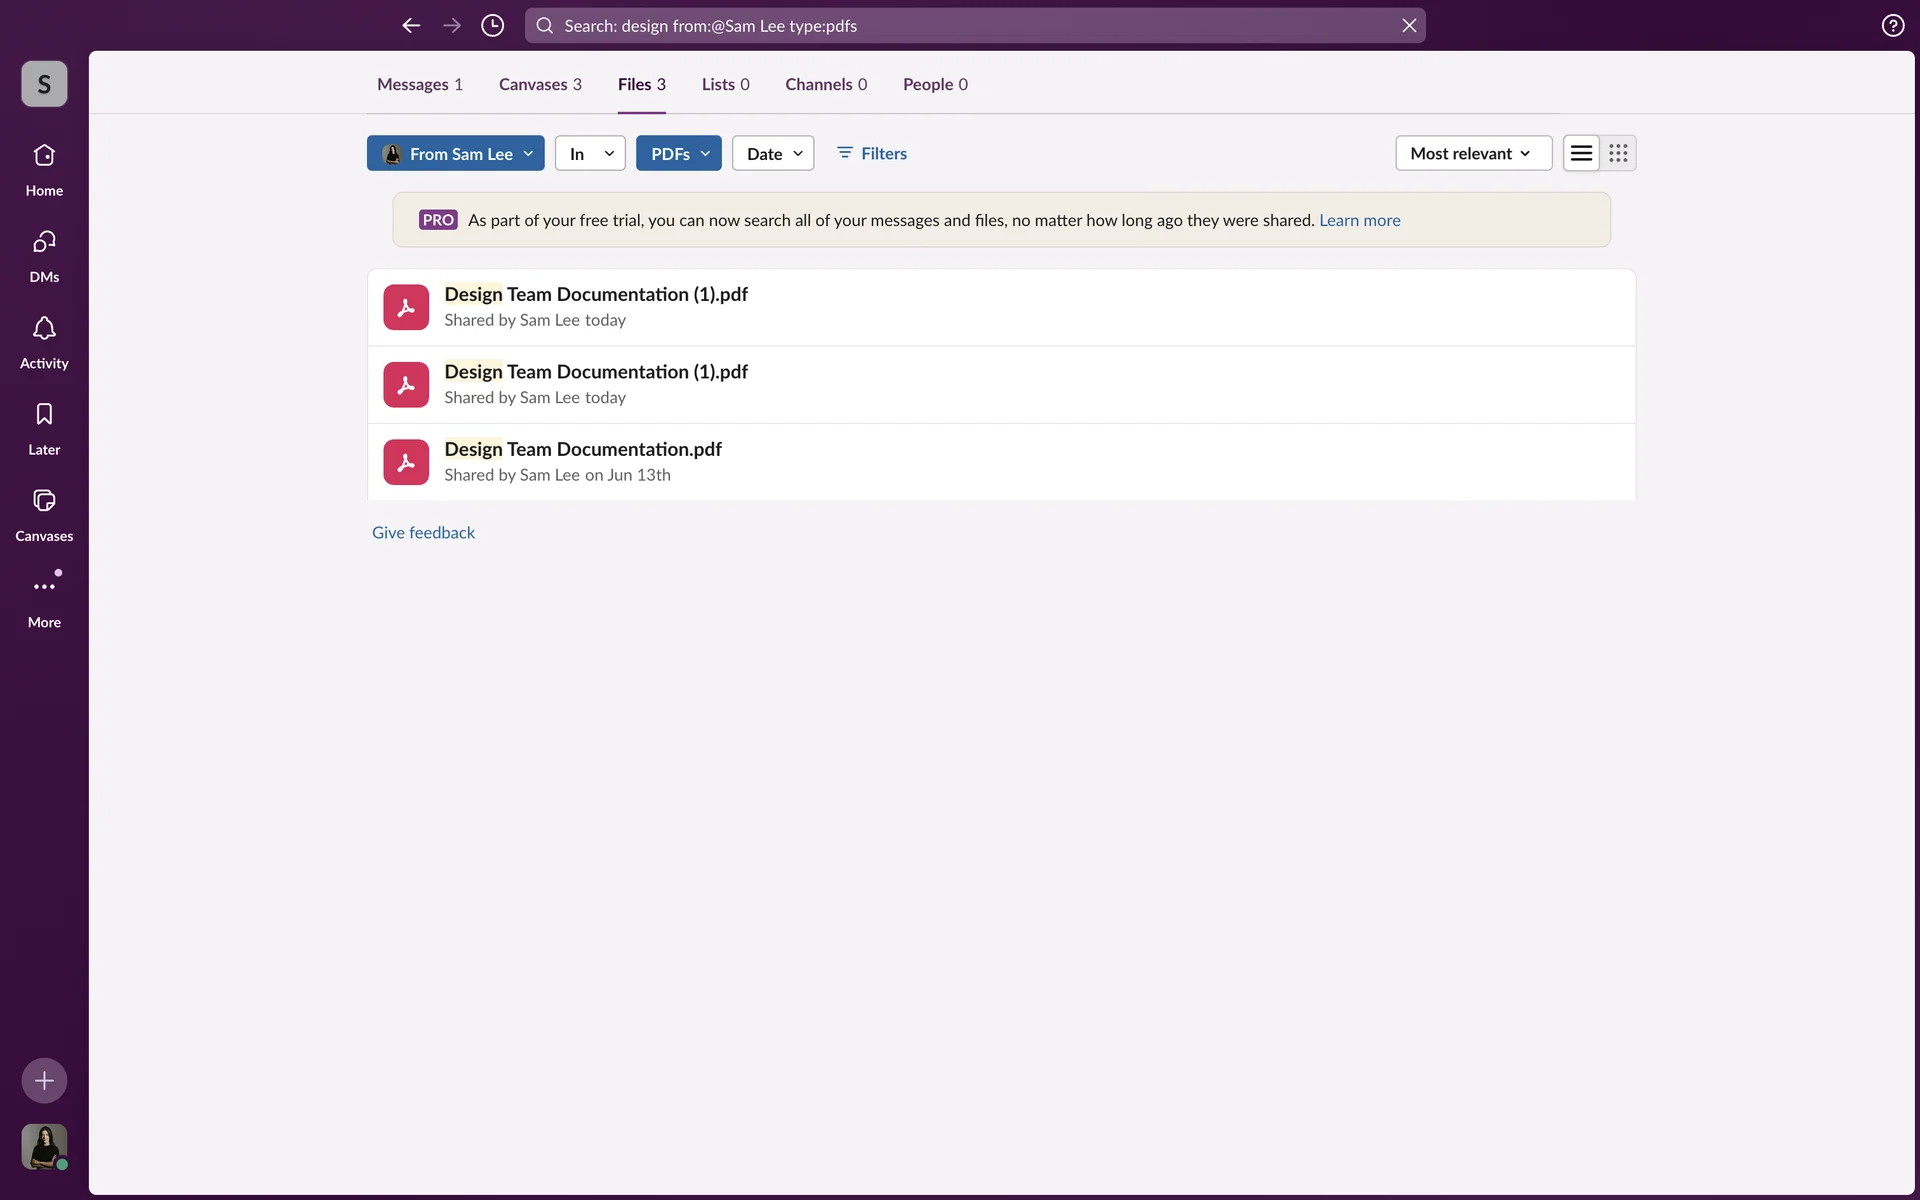Go back with the left arrow
This screenshot has height=1200, width=1920.
click(411, 26)
